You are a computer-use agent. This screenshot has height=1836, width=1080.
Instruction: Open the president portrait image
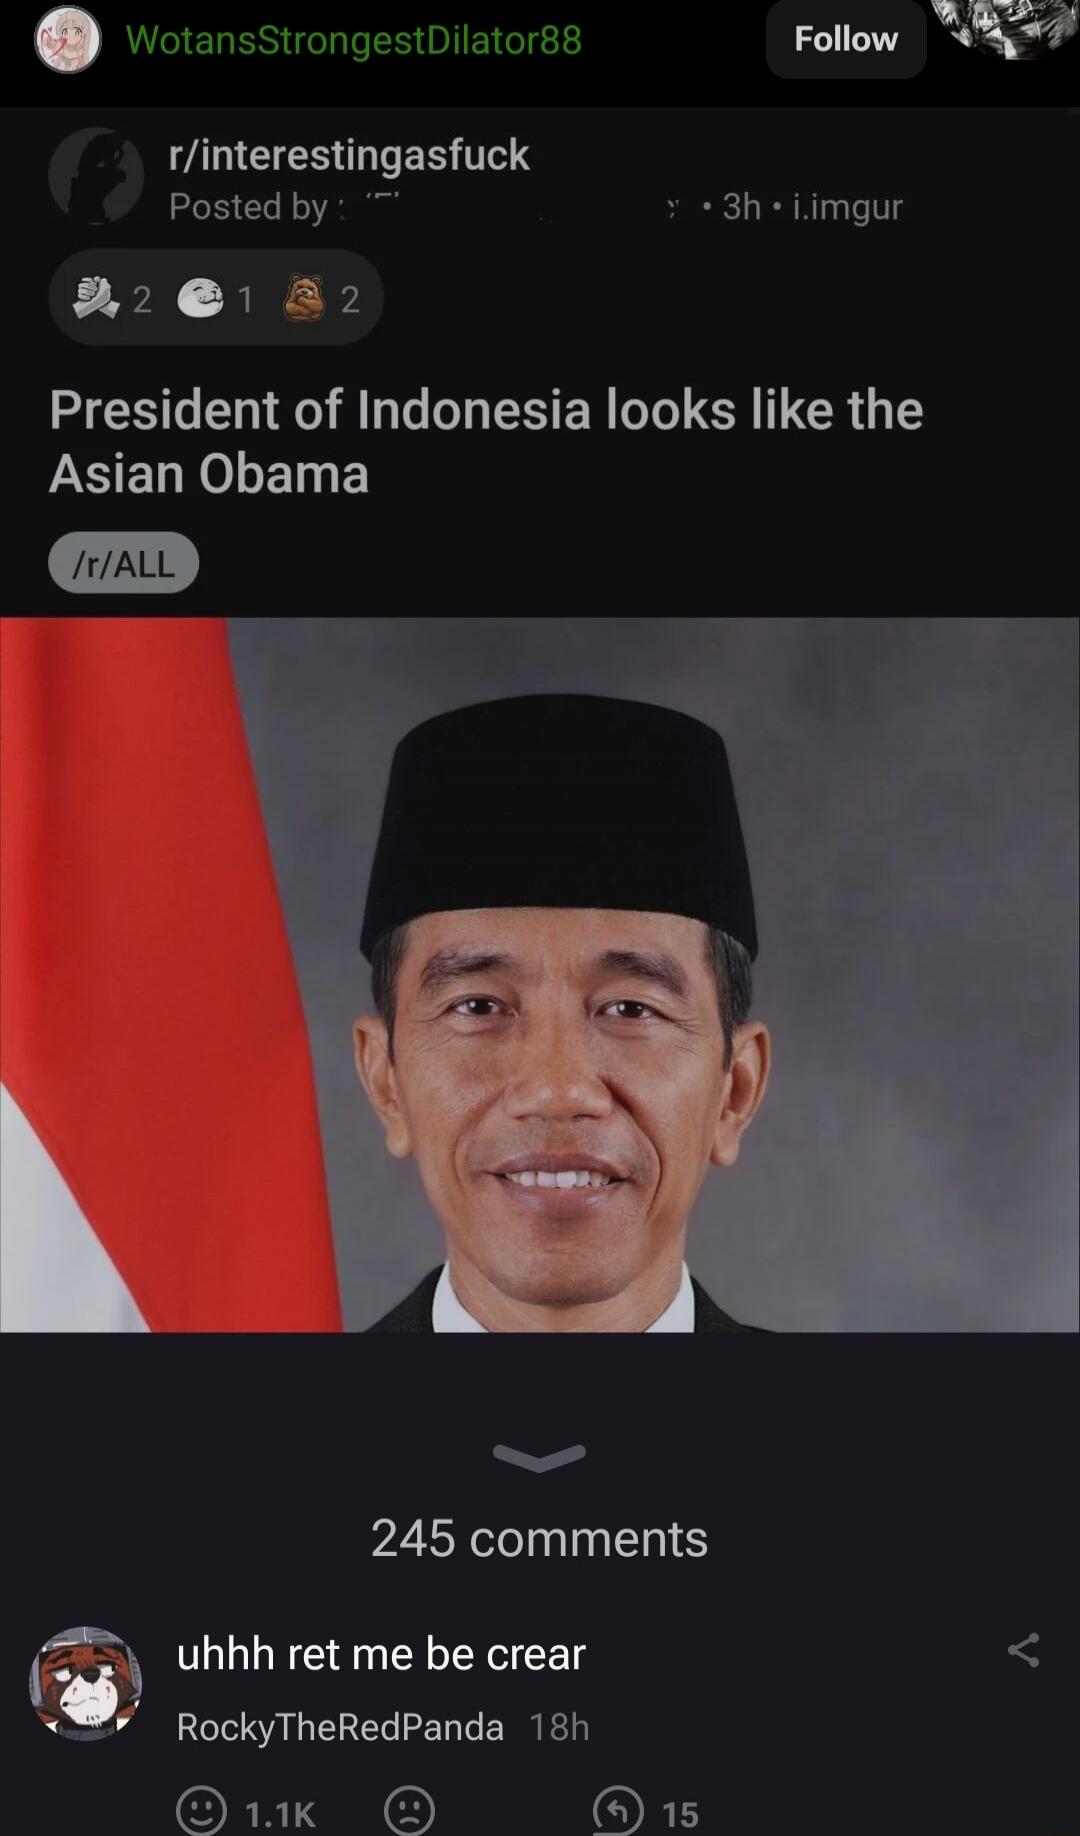click(x=540, y=975)
